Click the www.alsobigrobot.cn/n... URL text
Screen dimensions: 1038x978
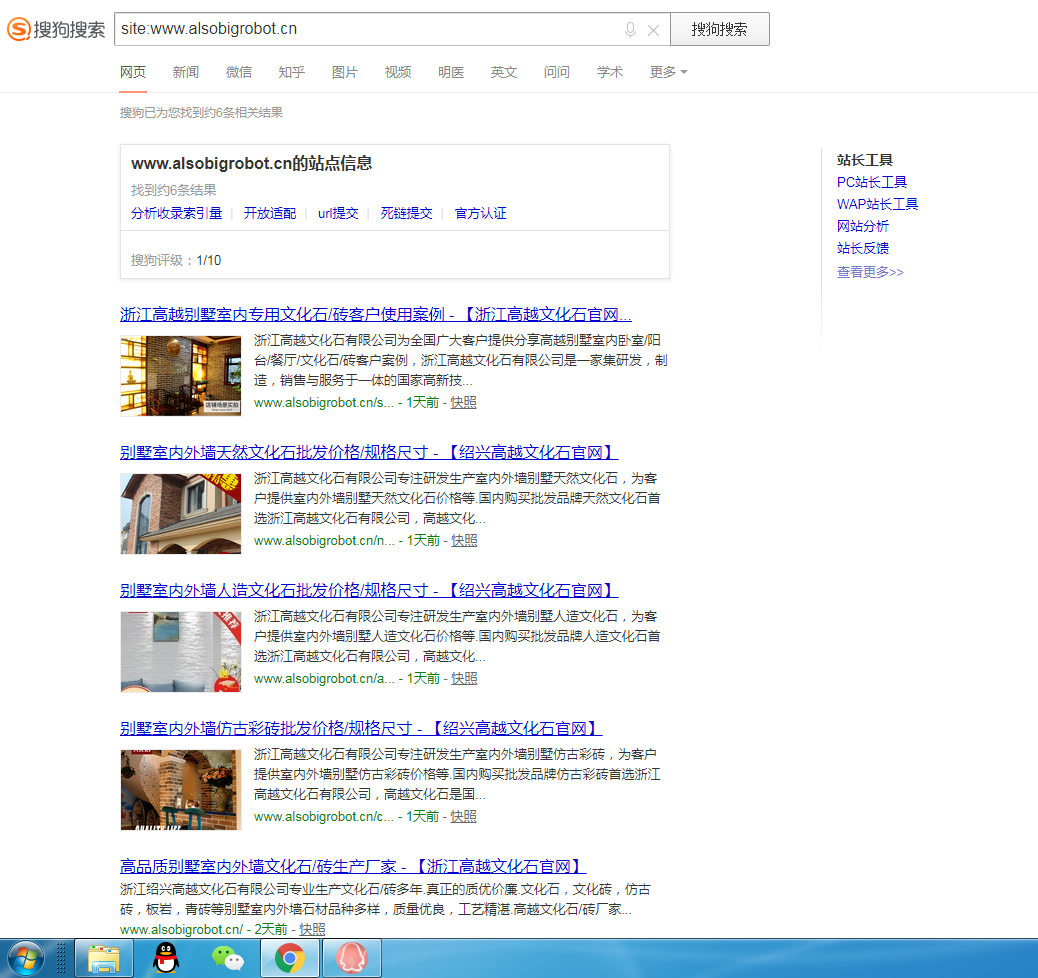tap(324, 540)
